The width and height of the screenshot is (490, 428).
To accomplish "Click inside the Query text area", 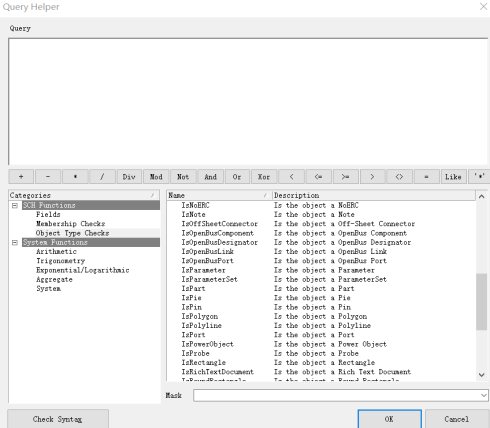I will pos(248,101).
